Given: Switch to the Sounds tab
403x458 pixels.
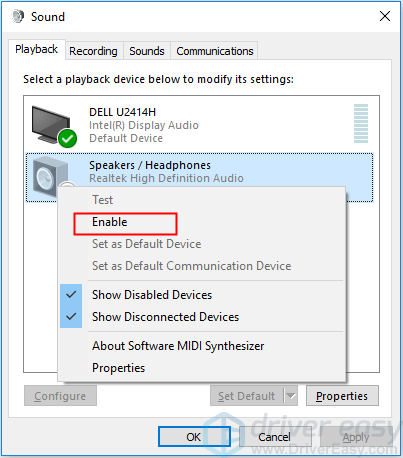Looking at the screenshot, I should pos(147,51).
